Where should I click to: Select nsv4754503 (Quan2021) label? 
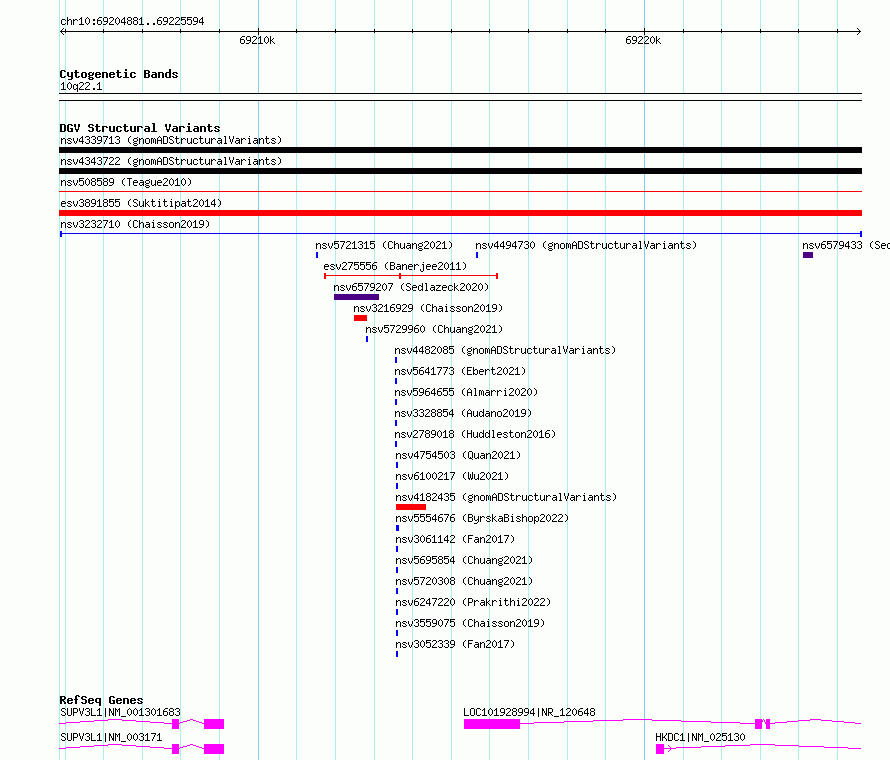tap(458, 455)
